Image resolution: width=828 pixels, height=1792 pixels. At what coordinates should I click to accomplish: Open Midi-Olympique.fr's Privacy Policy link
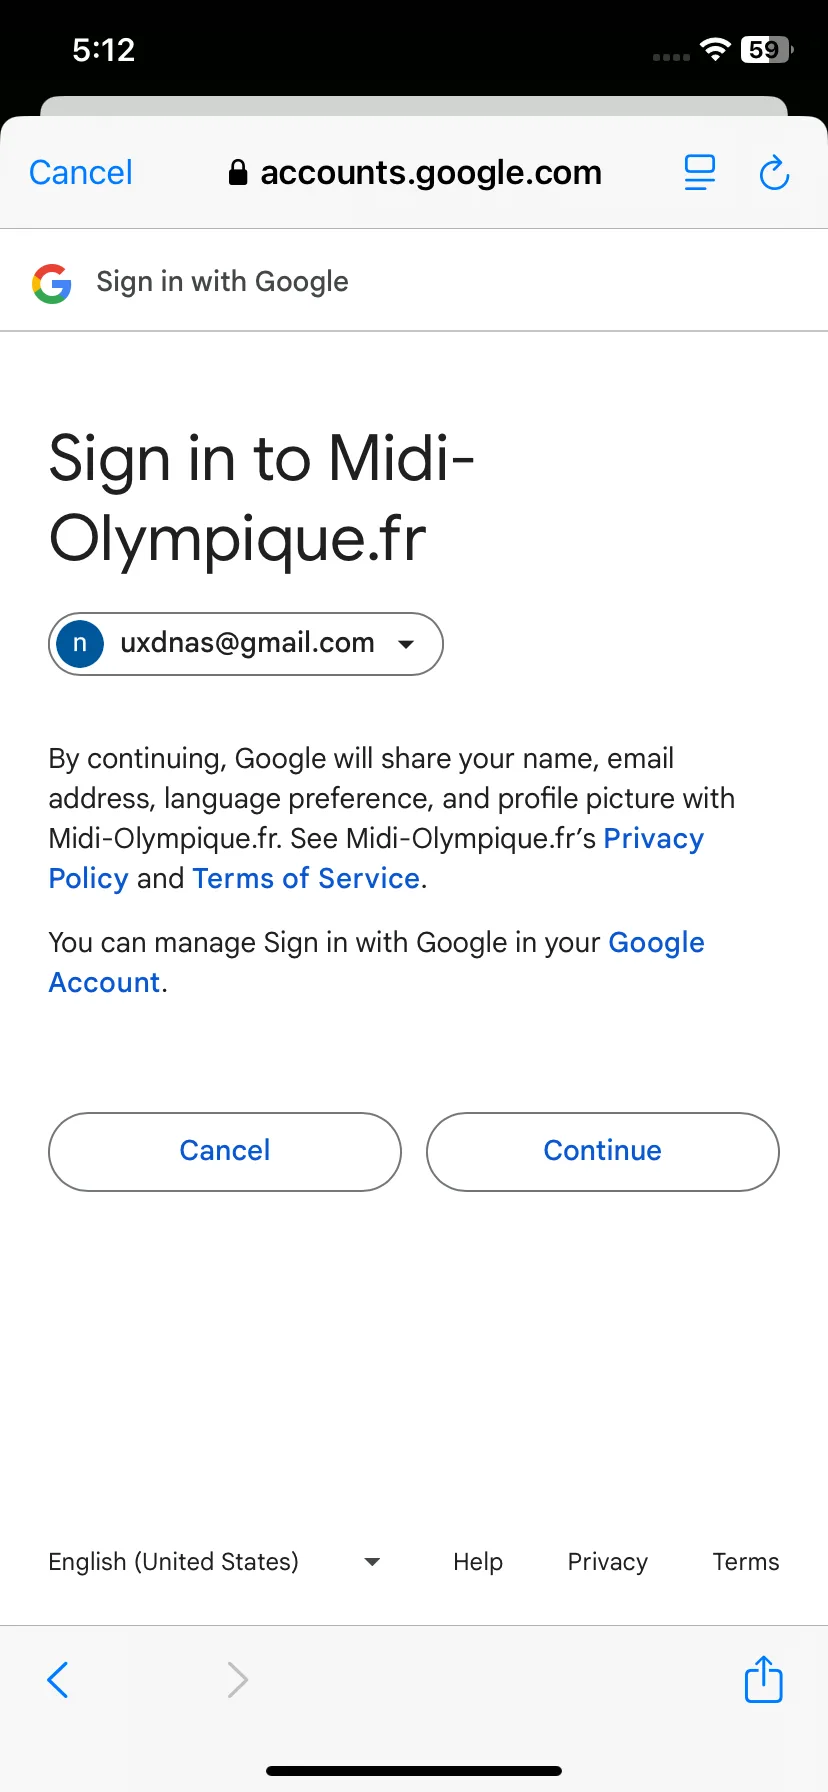point(376,858)
